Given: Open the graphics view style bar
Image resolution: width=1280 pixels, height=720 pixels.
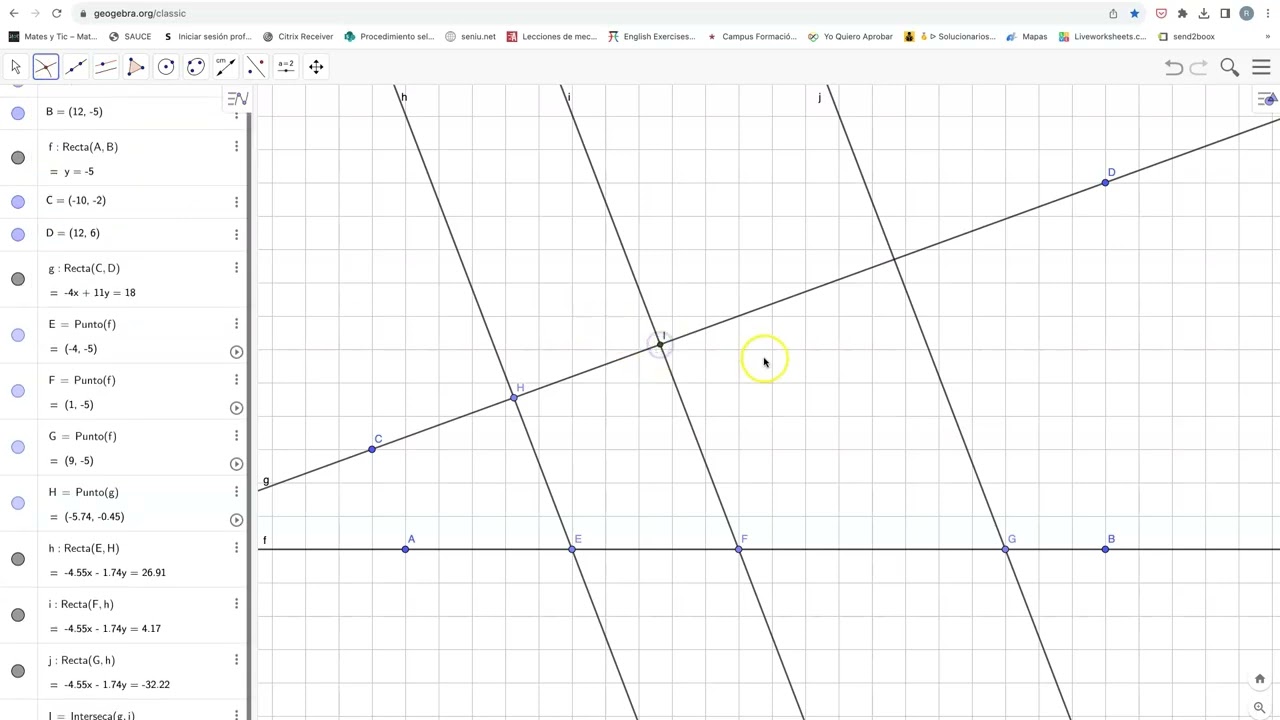Looking at the screenshot, I should 1268,99.
